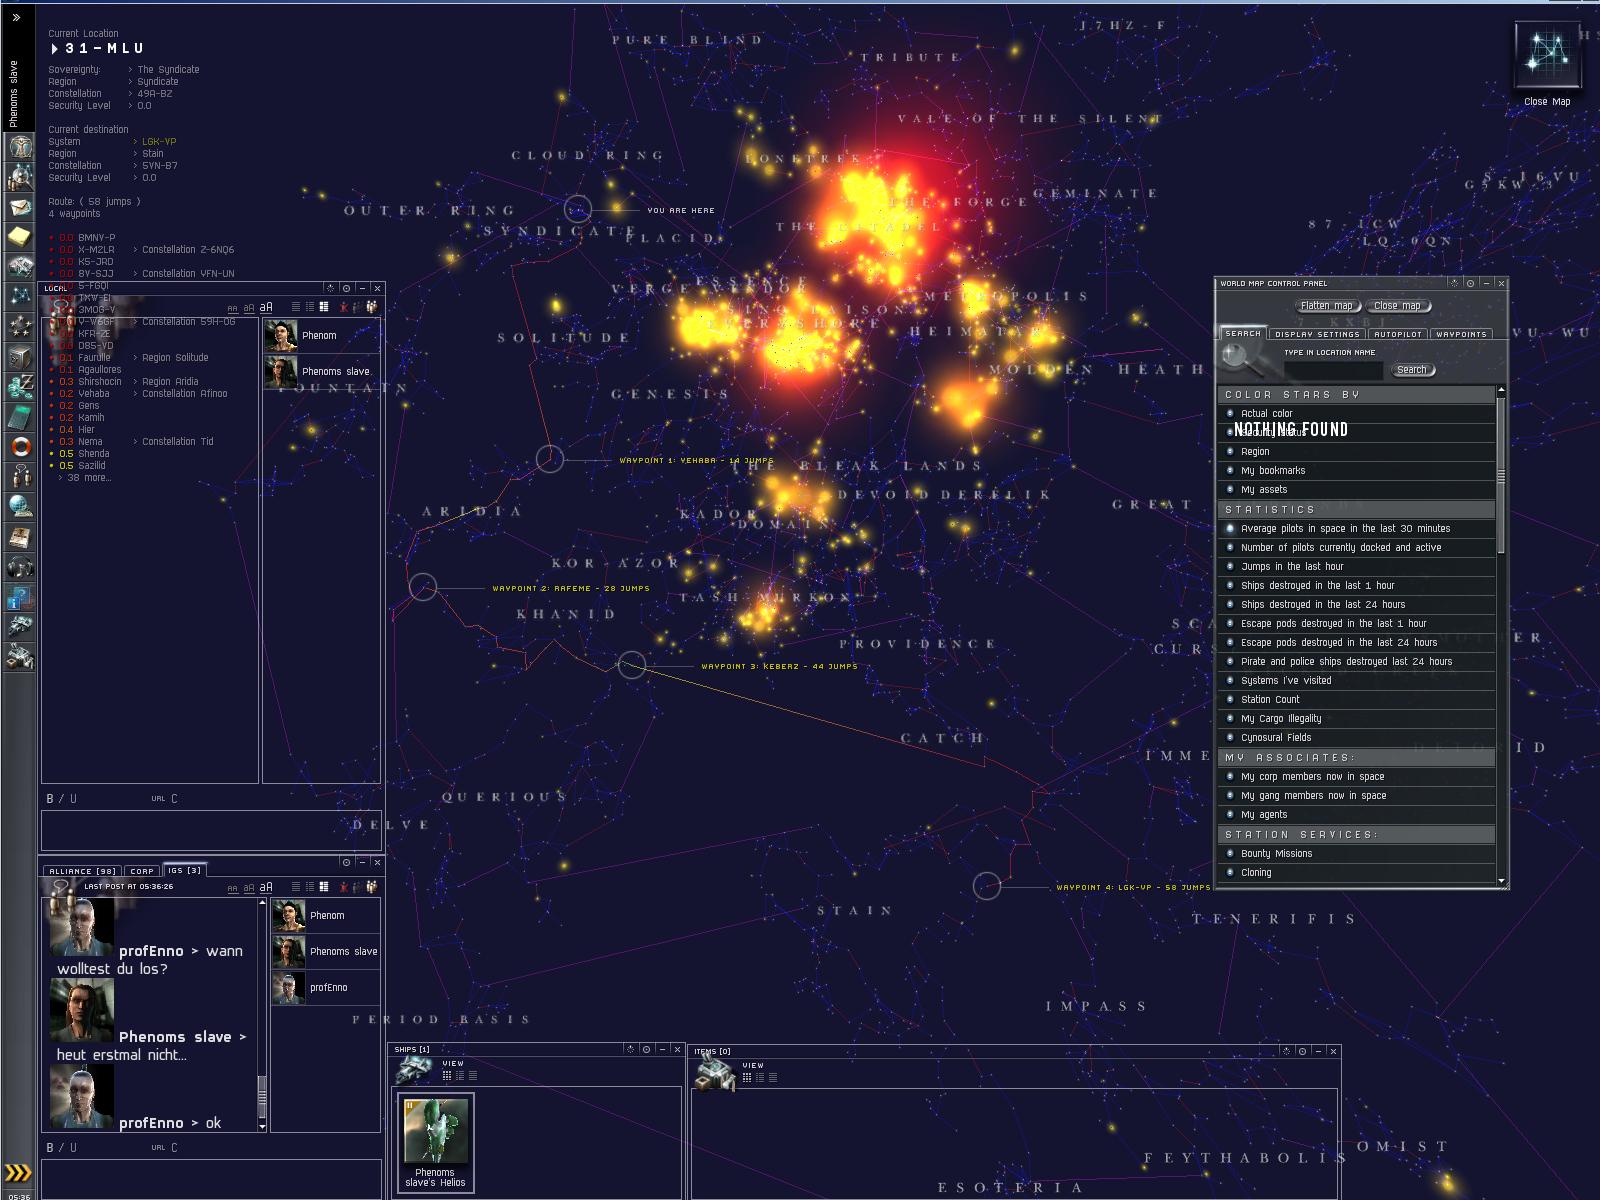Screen dimensions: 1600x1200
Task: Click the Close map button in control panel
Action: tap(1397, 306)
